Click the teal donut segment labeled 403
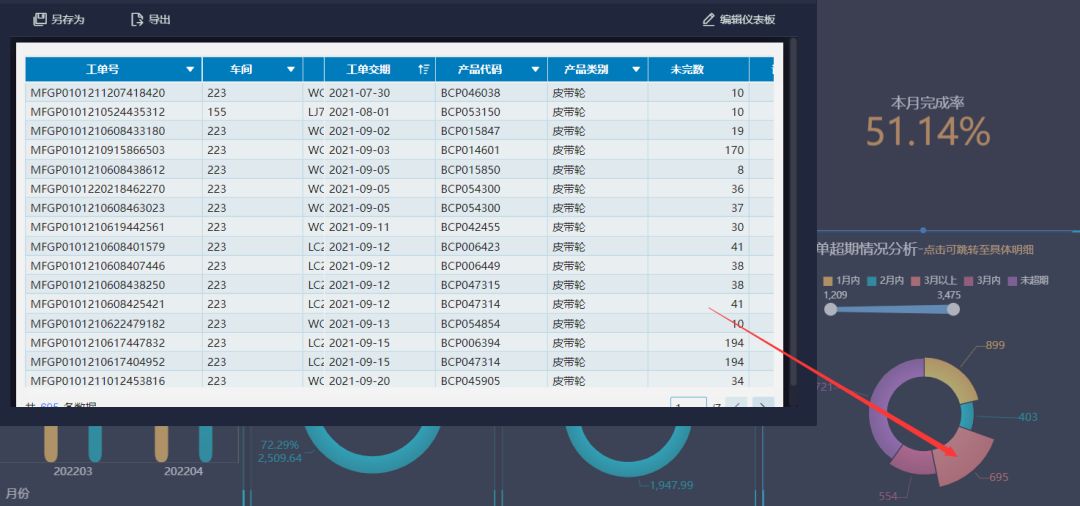The image size is (1080, 506). coord(968,417)
